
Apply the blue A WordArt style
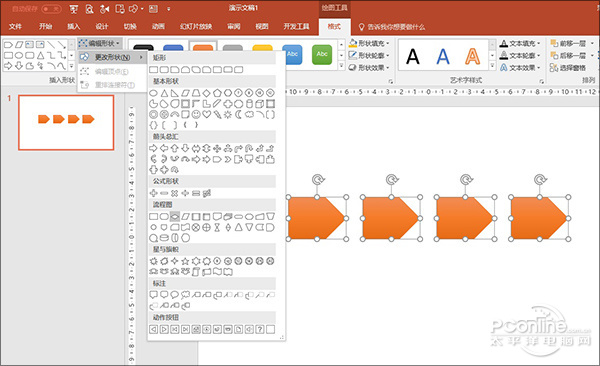click(x=443, y=56)
